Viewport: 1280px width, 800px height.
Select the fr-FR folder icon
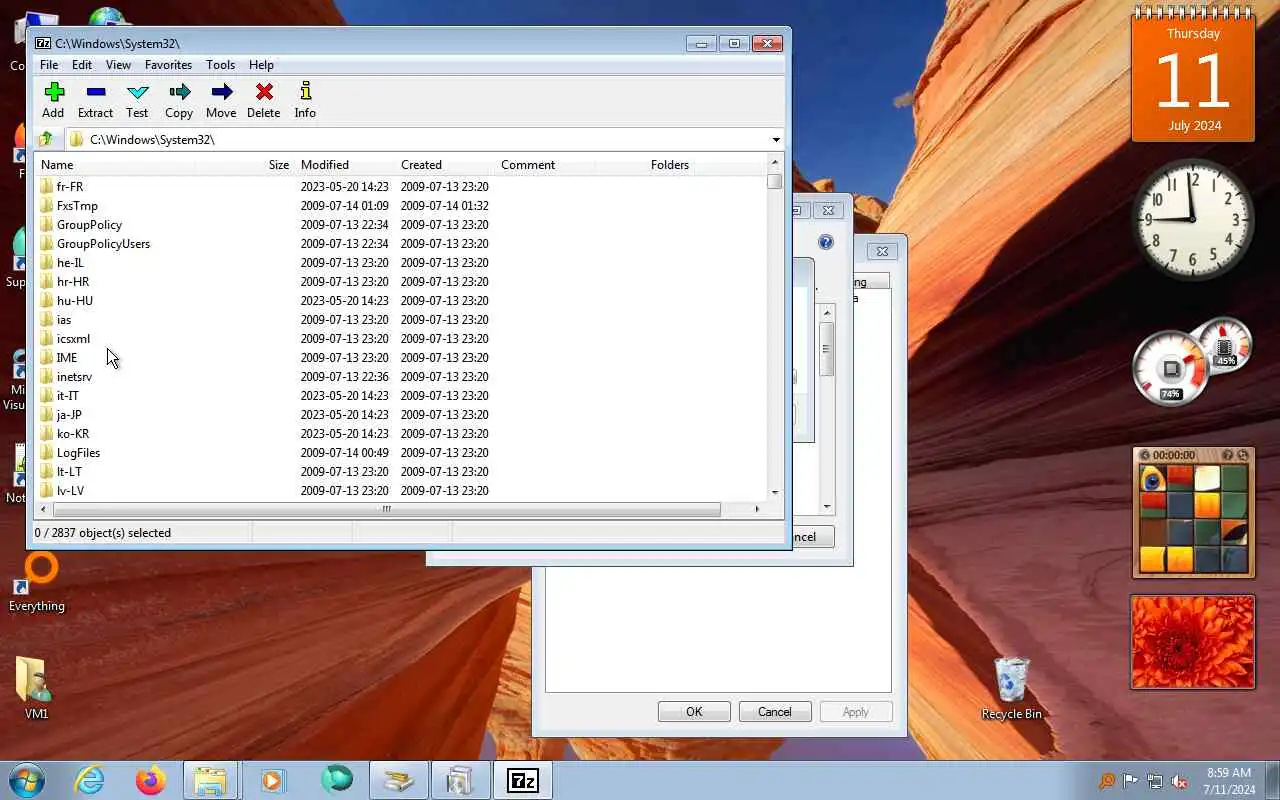click(46, 186)
